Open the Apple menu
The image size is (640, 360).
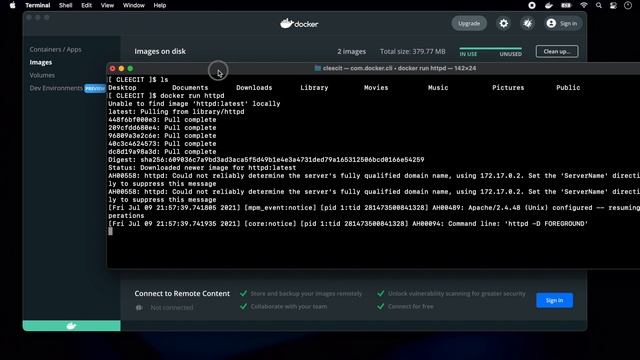13,5
